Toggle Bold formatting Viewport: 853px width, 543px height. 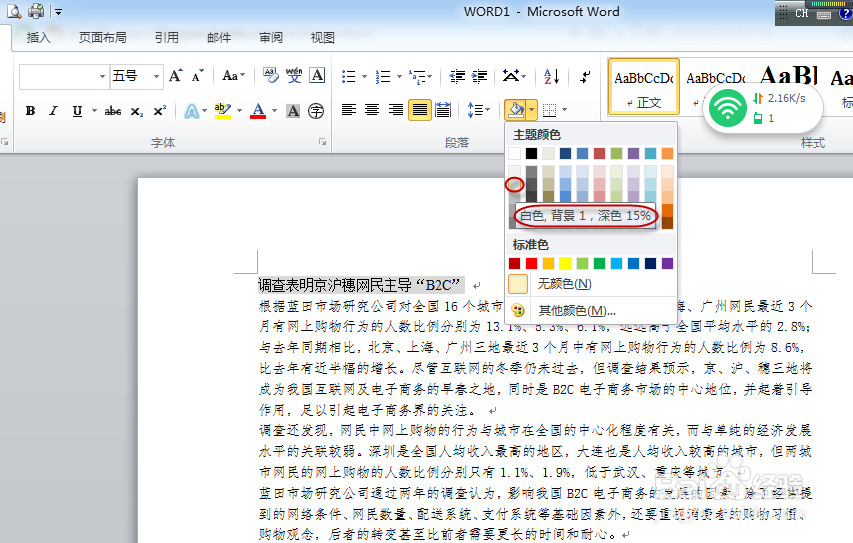click(30, 111)
